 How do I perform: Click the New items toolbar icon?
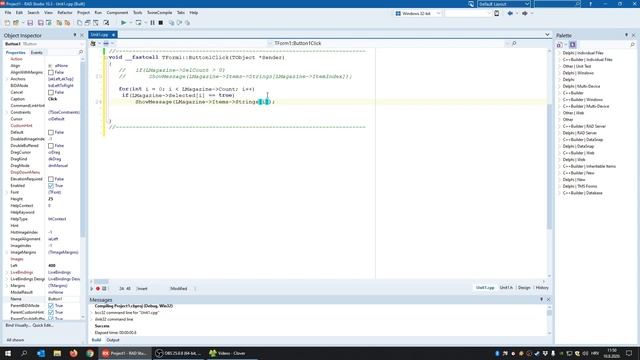click(7, 23)
